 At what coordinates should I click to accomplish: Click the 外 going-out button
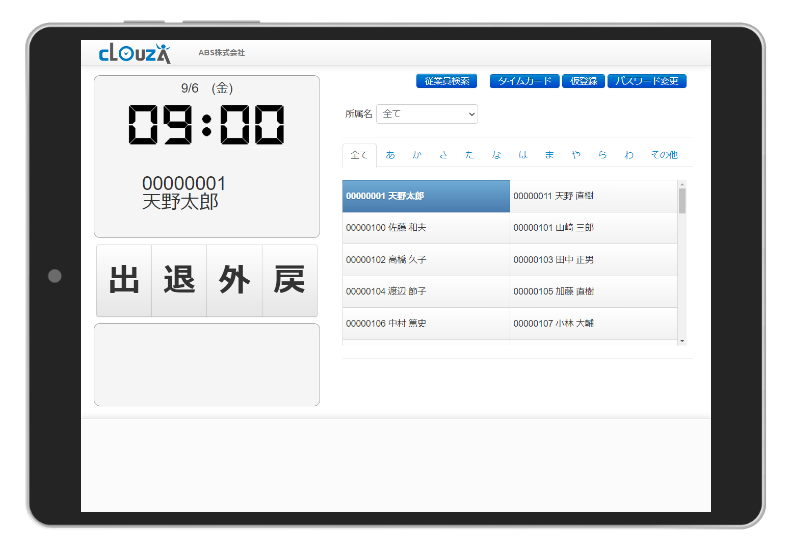click(234, 281)
